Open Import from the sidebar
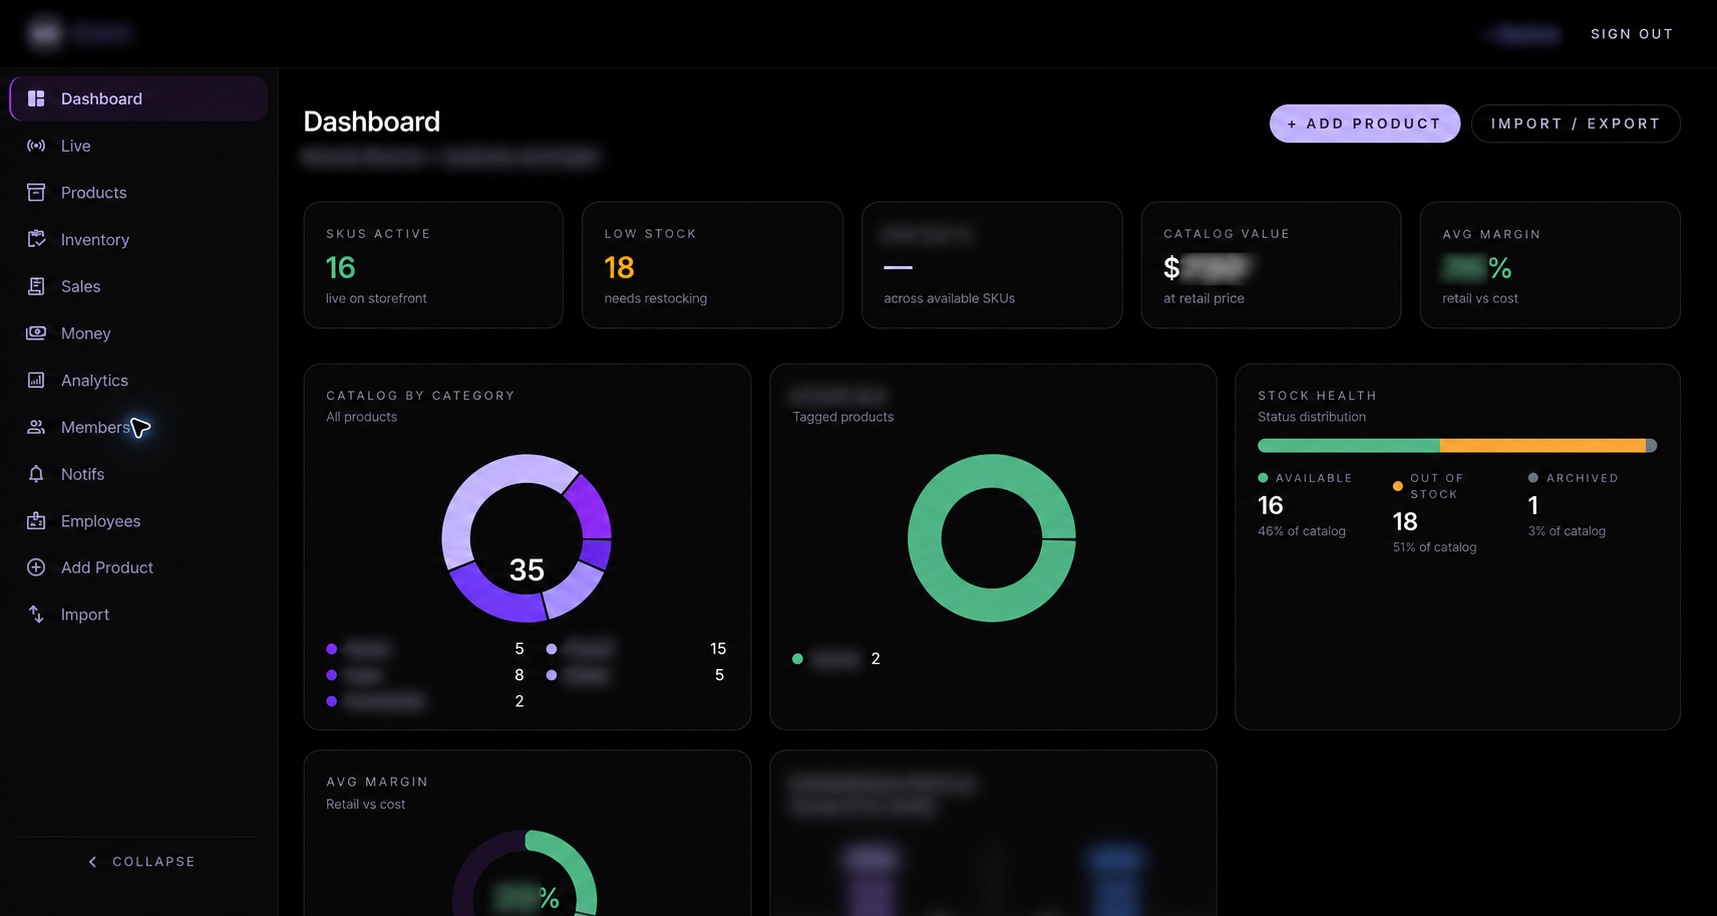Image resolution: width=1717 pixels, height=916 pixels. click(139, 614)
